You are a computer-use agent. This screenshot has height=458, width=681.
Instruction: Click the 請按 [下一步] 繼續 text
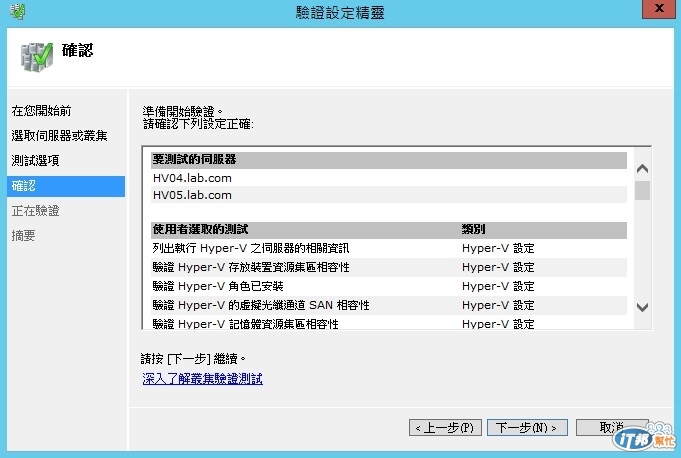click(193, 359)
